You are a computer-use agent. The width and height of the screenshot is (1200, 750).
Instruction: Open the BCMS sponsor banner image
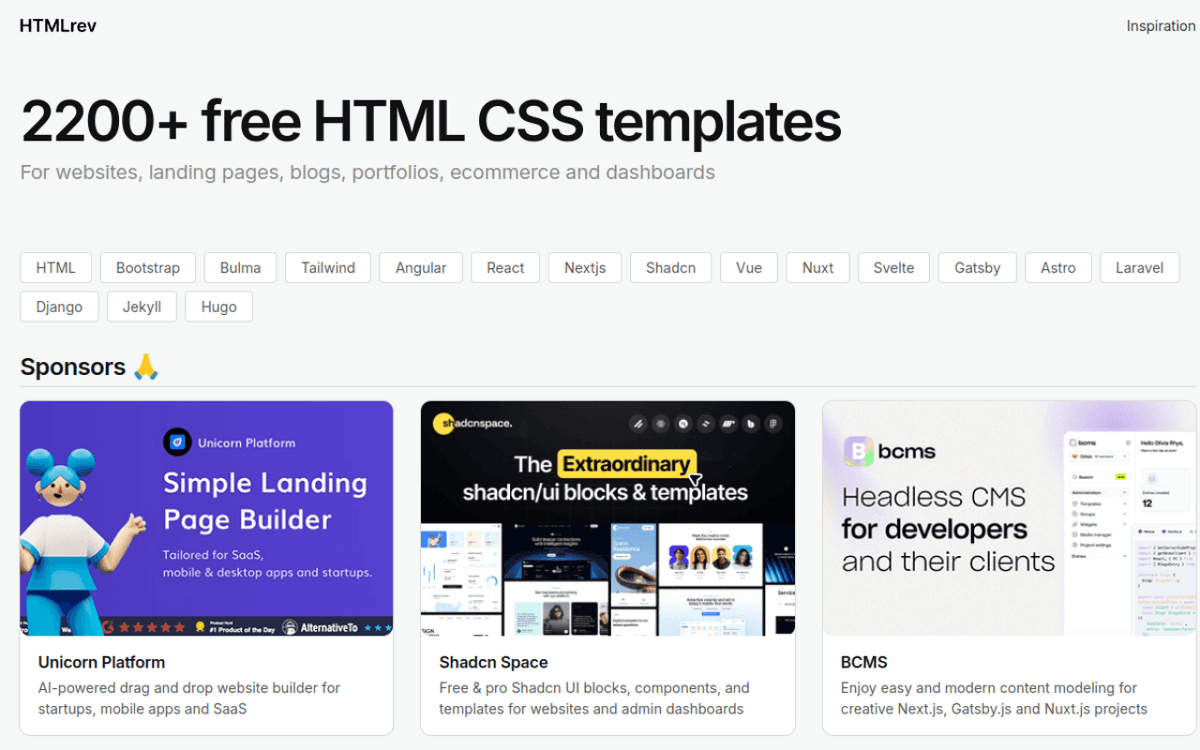click(x=1008, y=518)
